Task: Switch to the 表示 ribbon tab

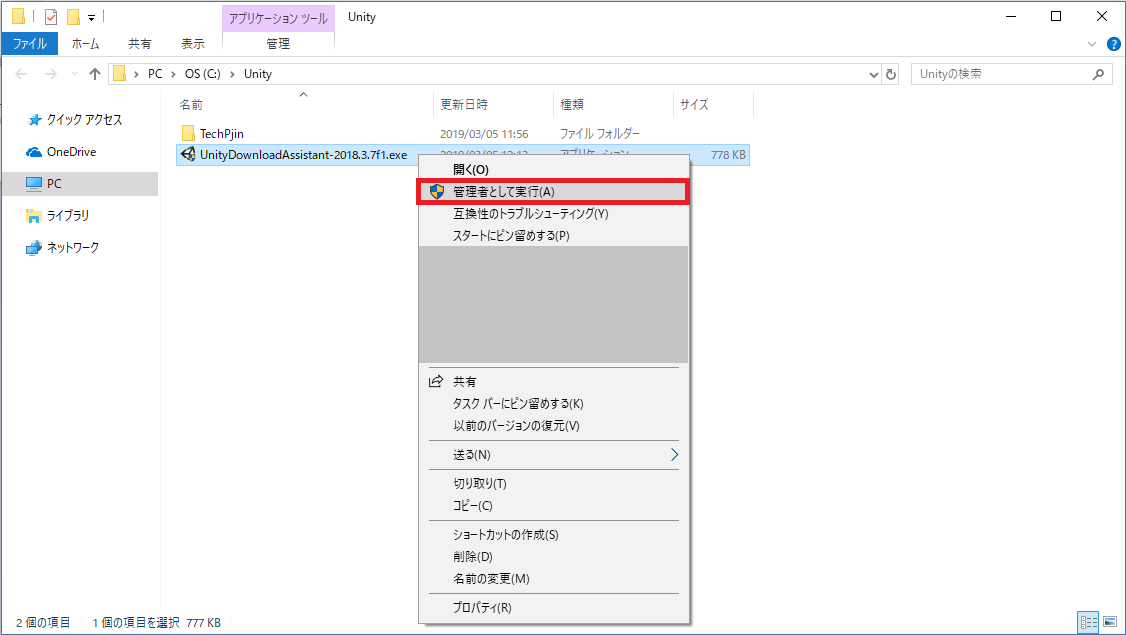Action: (x=192, y=44)
